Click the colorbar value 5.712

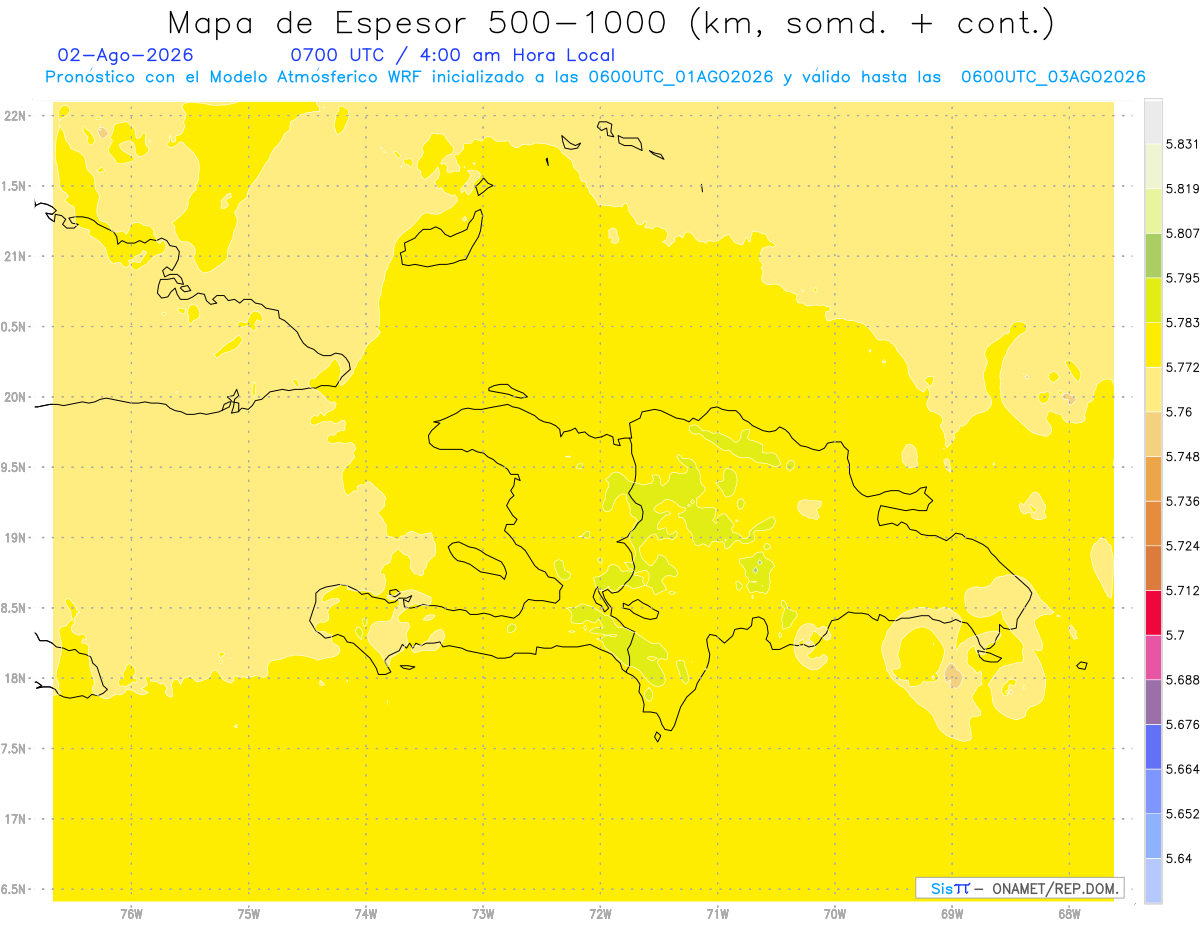pos(1182,590)
